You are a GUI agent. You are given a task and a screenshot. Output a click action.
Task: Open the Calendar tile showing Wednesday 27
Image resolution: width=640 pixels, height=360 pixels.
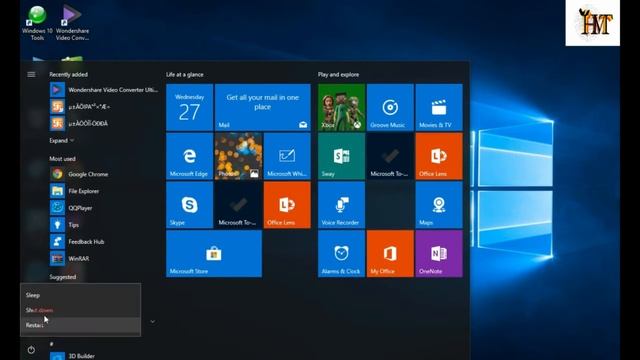pyautogui.click(x=189, y=107)
